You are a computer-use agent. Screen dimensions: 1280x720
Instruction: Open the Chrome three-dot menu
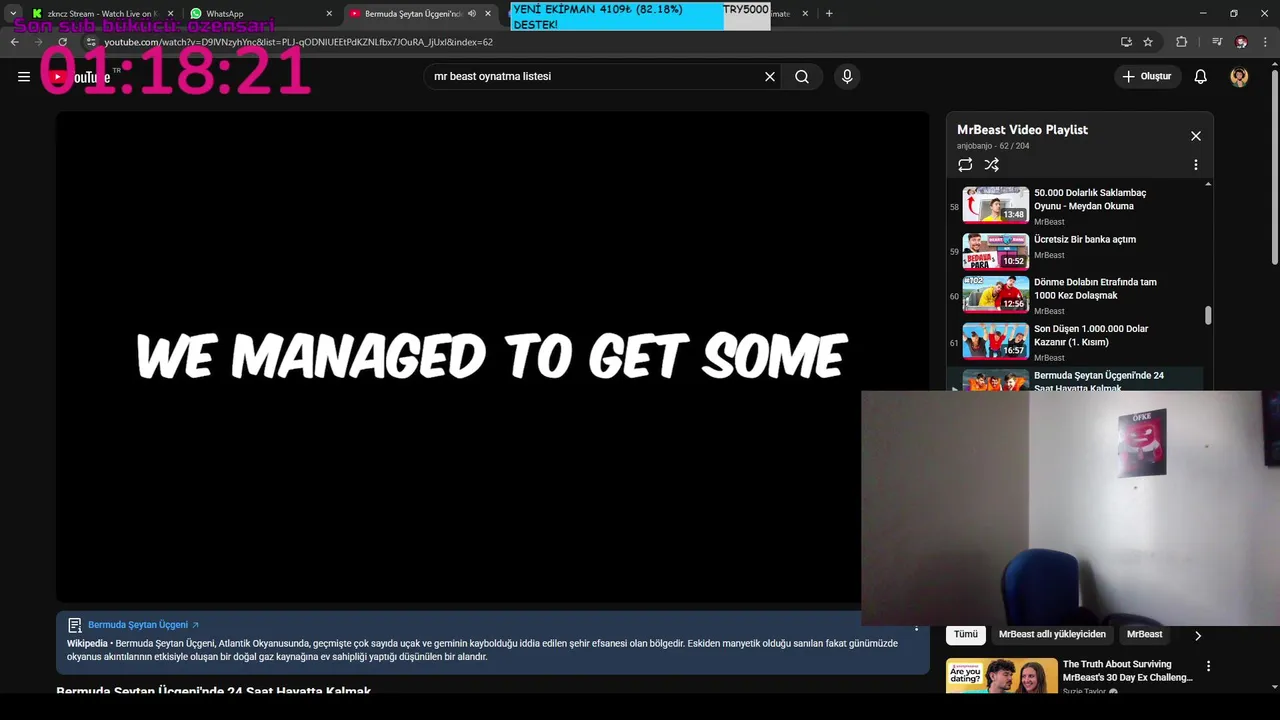(x=1263, y=42)
